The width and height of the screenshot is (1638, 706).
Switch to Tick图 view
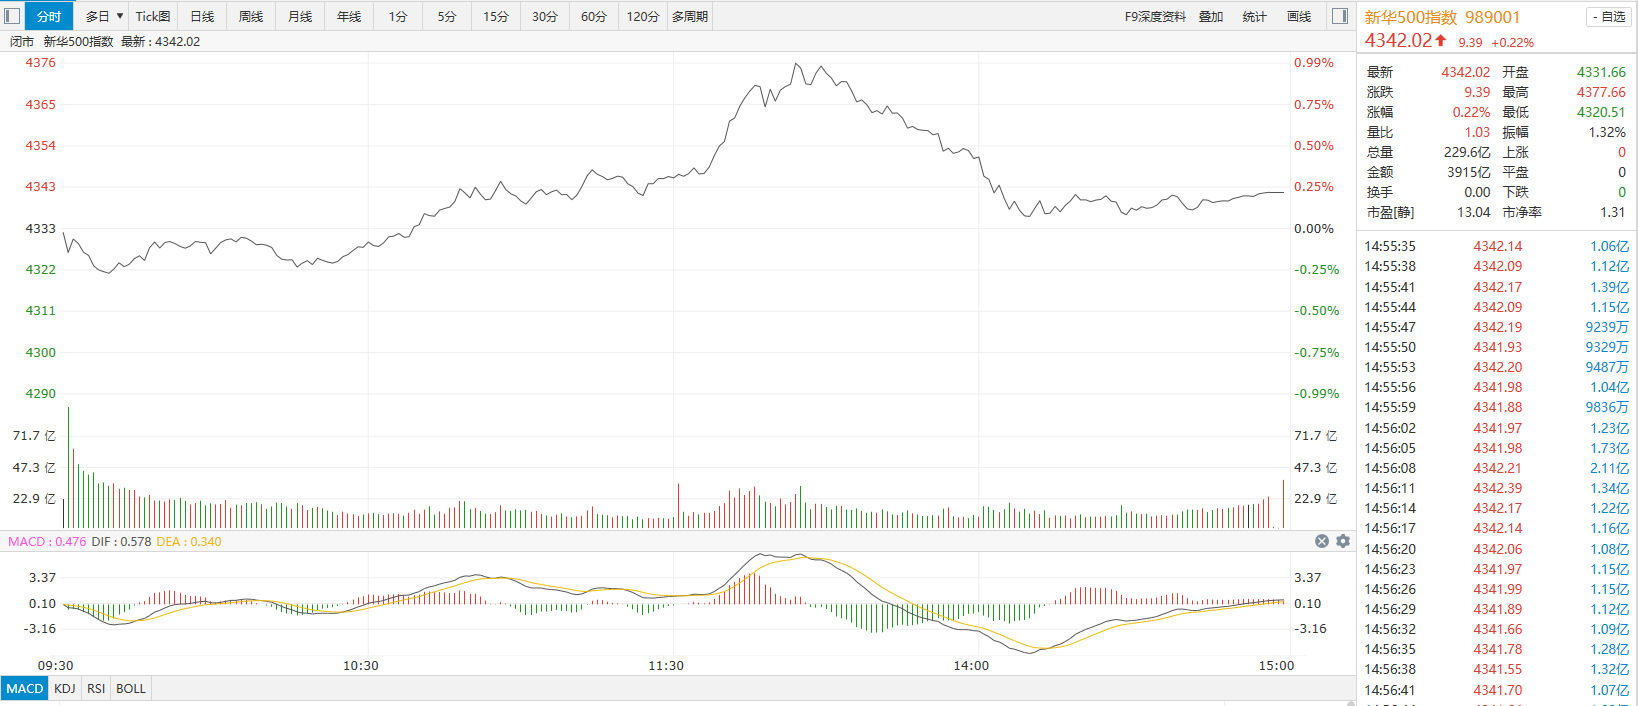point(153,16)
